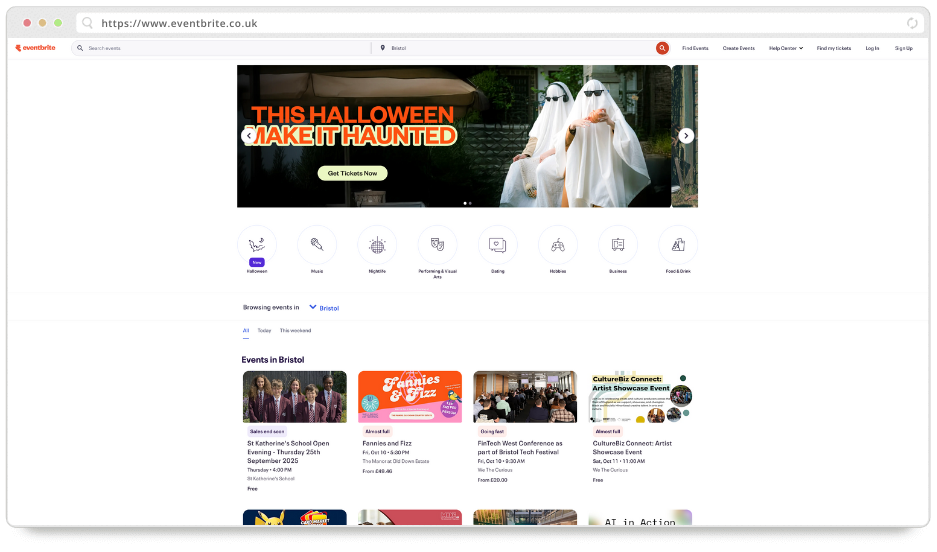Open the Bristol browsing location dropdown

click(x=324, y=308)
